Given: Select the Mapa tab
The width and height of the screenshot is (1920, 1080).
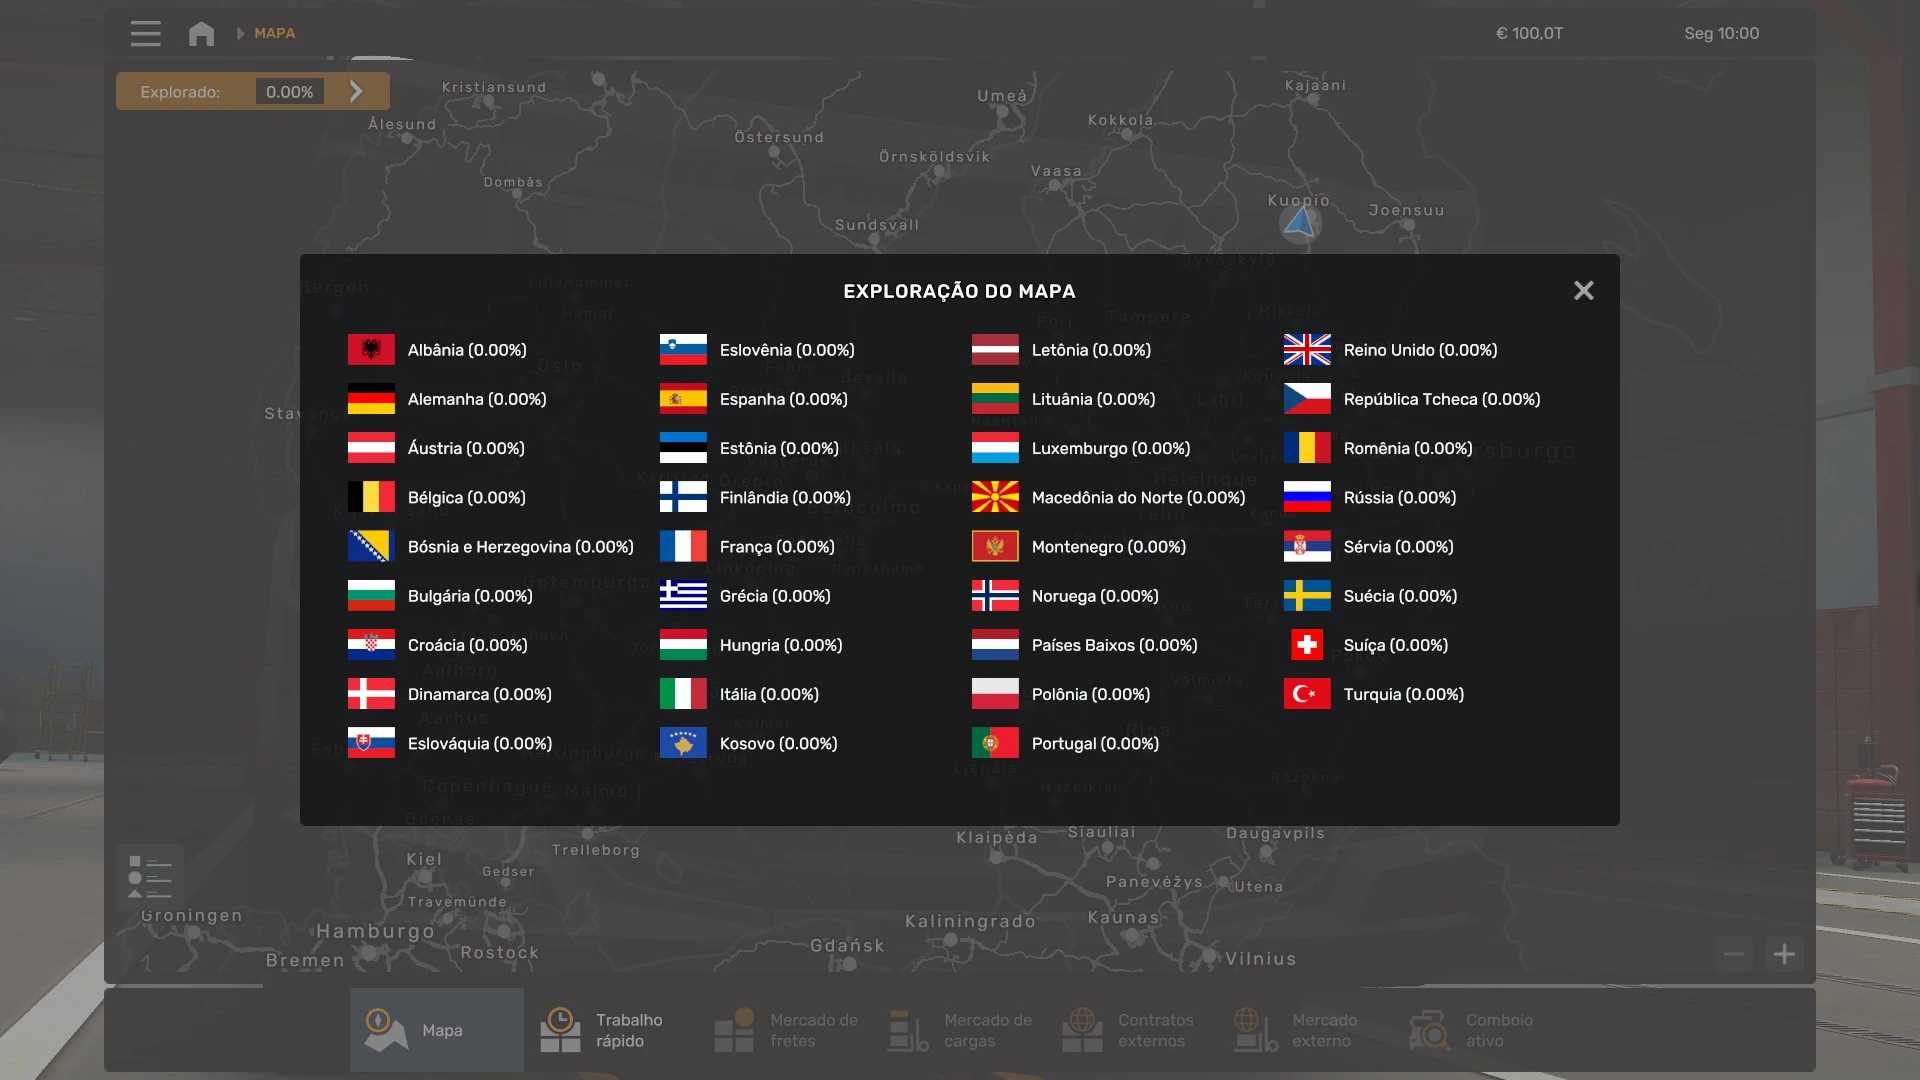Looking at the screenshot, I should pos(437,1030).
